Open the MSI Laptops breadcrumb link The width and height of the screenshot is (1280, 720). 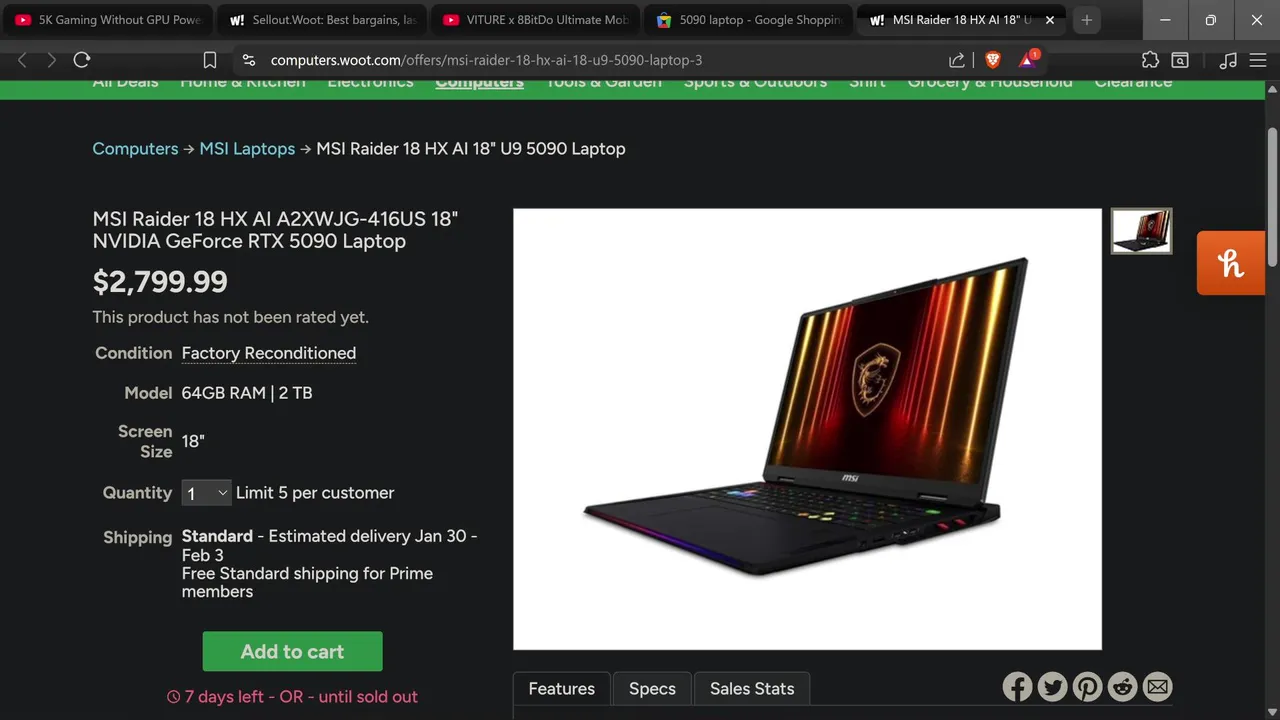pyautogui.click(x=247, y=148)
